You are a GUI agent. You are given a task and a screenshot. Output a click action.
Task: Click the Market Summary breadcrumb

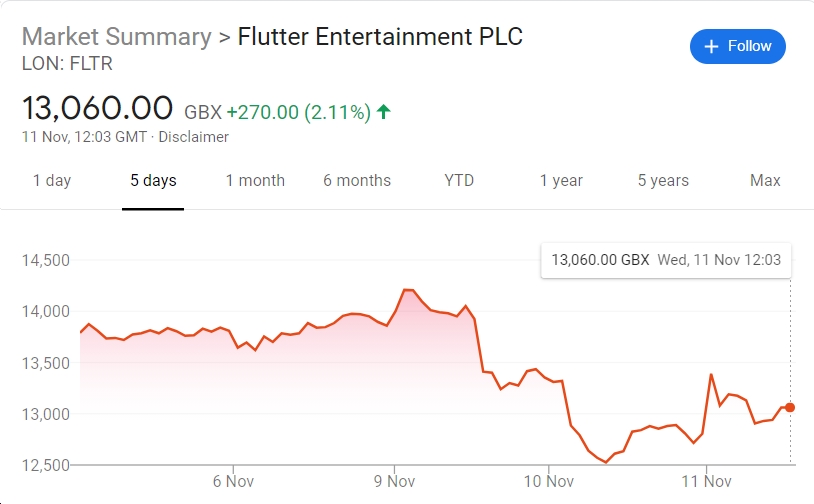[116, 37]
